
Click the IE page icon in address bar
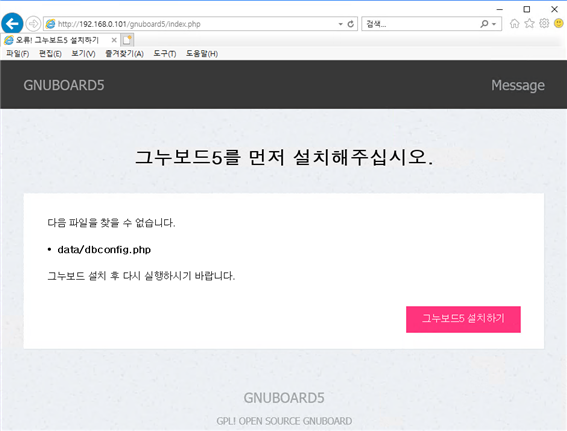pos(50,24)
